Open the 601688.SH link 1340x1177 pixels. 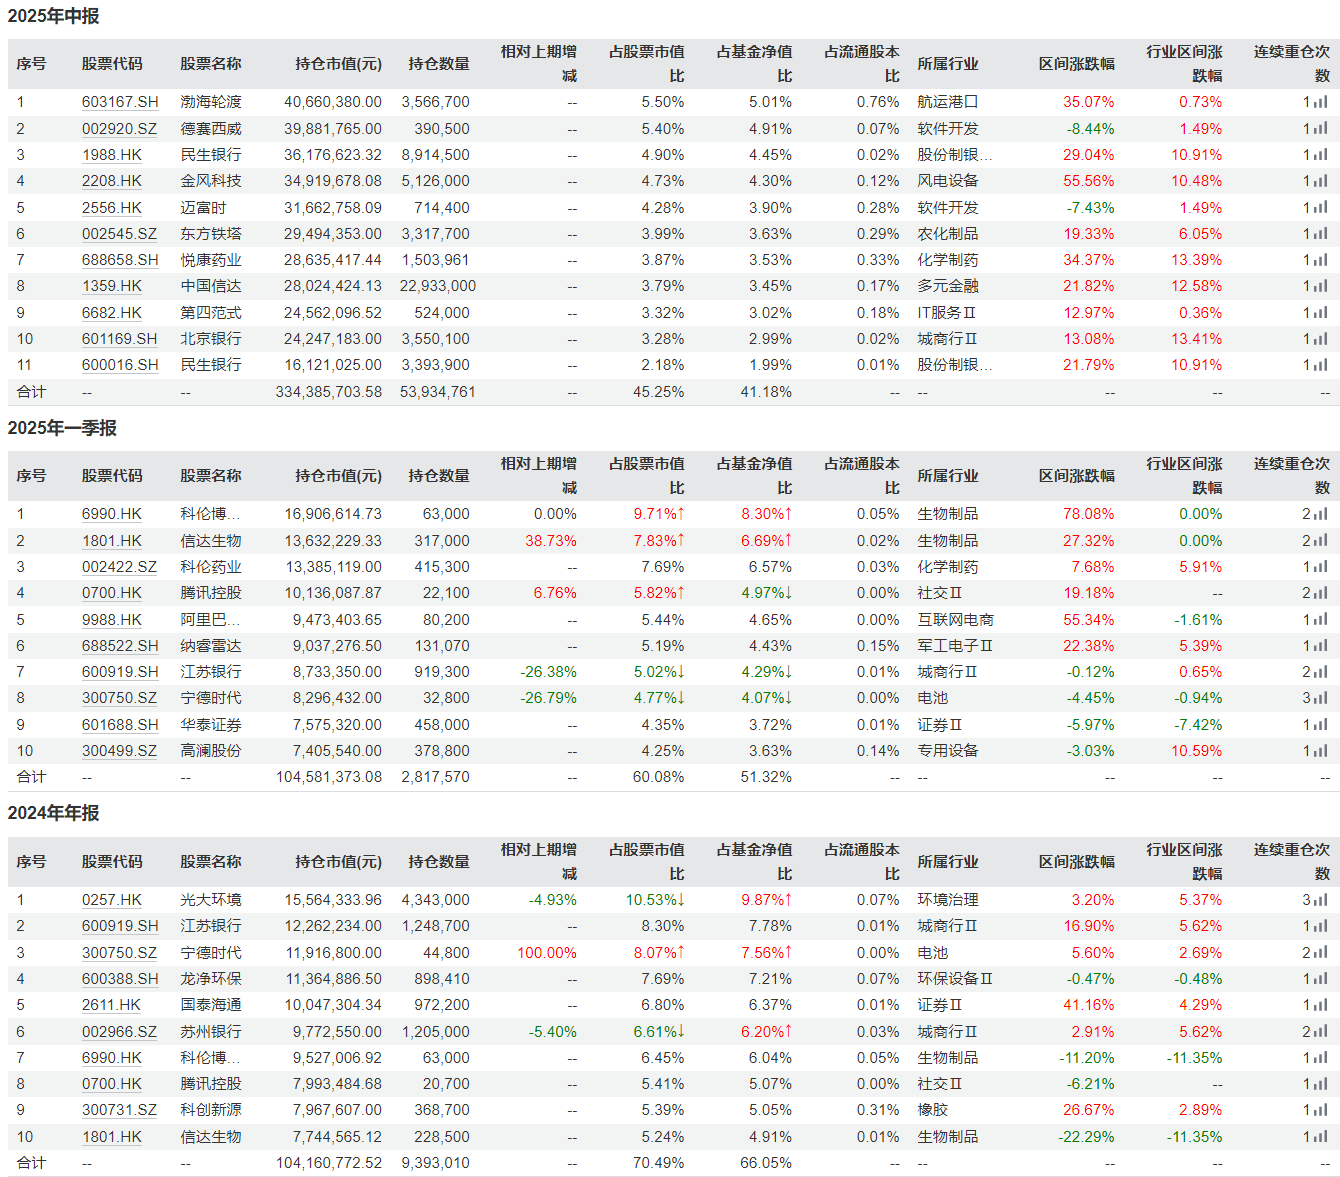tap(120, 725)
